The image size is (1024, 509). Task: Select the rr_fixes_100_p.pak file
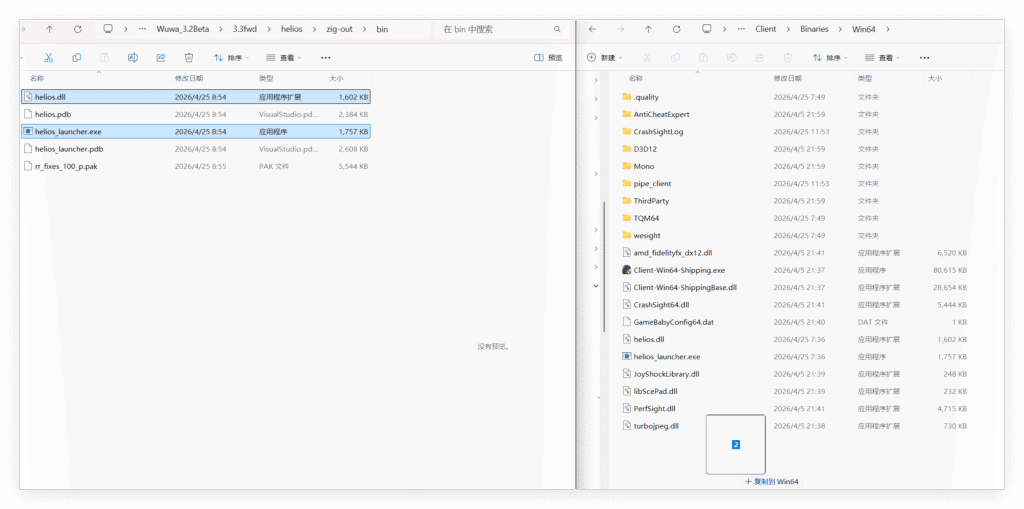click(66, 166)
